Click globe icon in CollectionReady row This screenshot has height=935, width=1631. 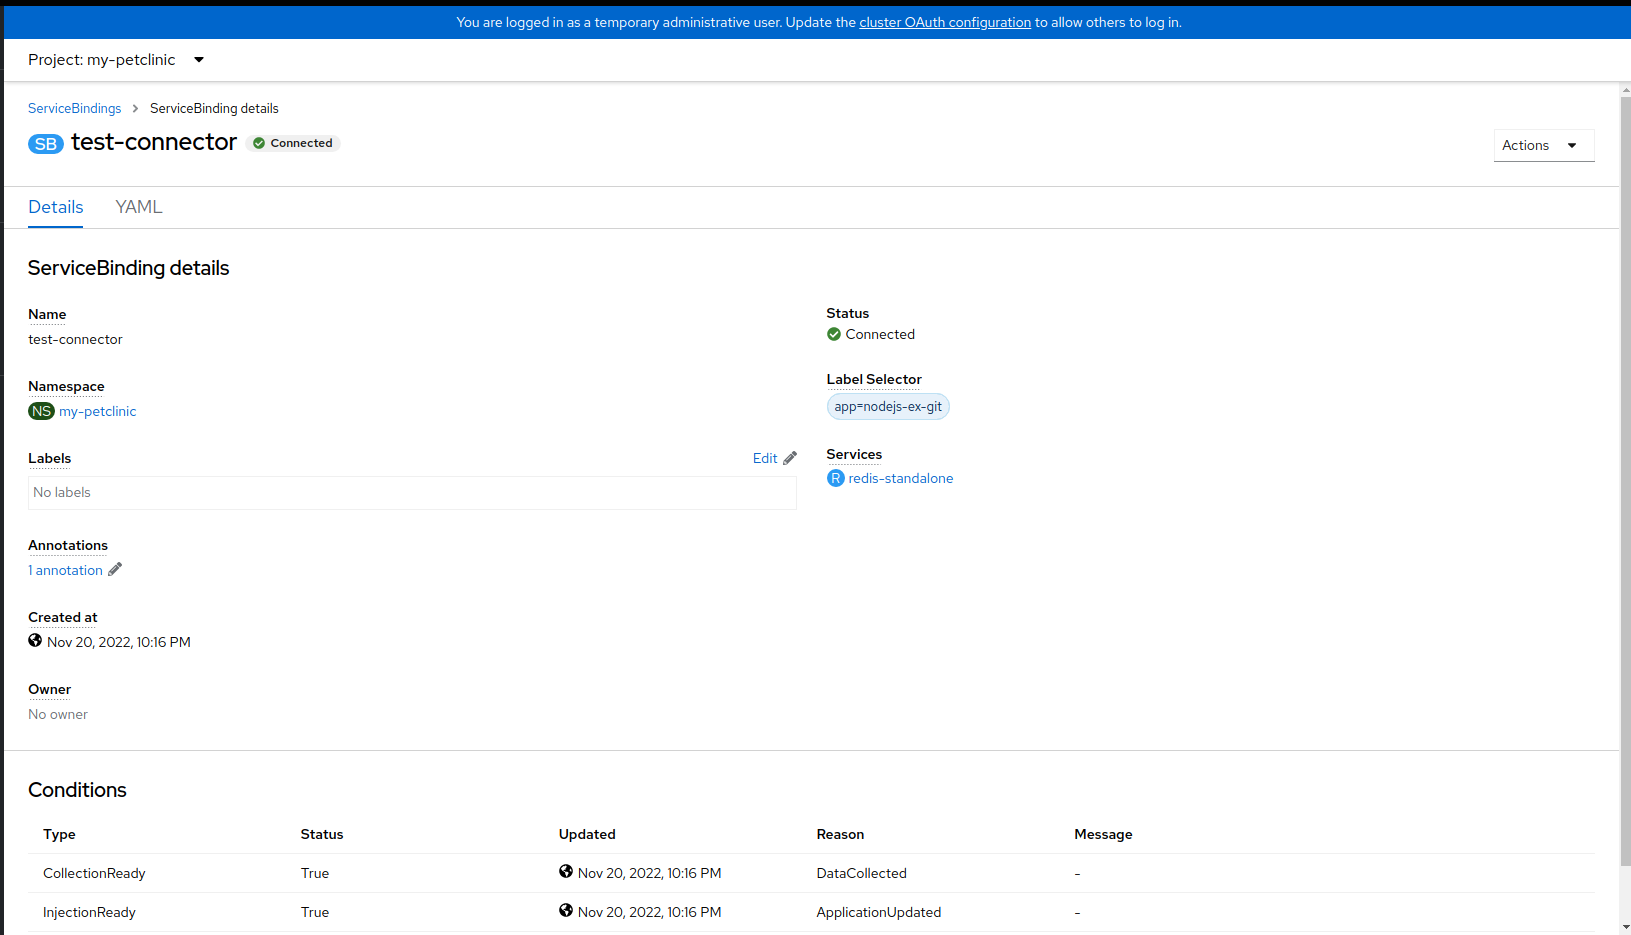(566, 872)
